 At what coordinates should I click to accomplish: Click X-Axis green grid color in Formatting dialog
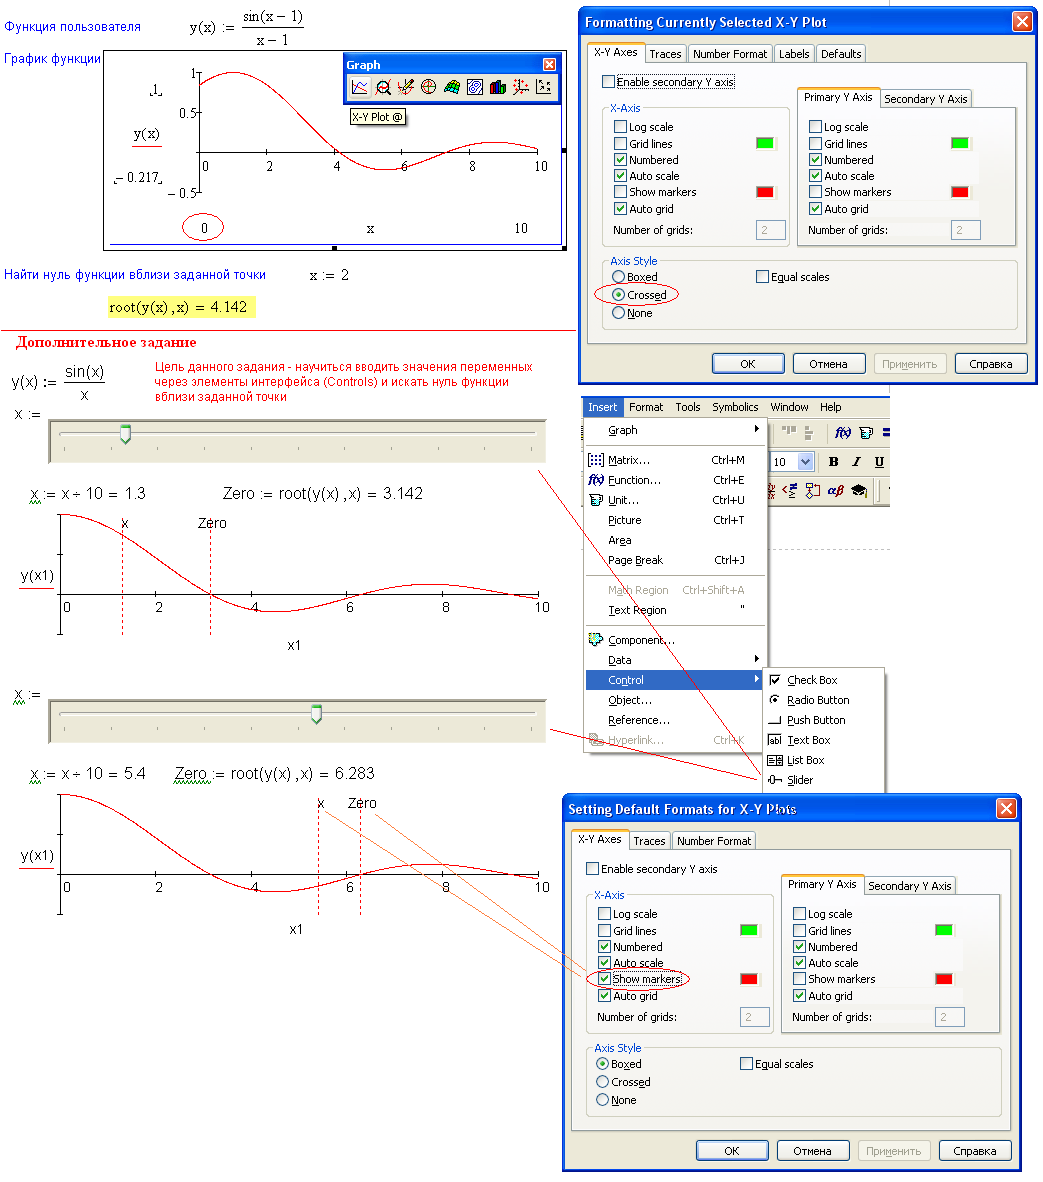click(765, 143)
